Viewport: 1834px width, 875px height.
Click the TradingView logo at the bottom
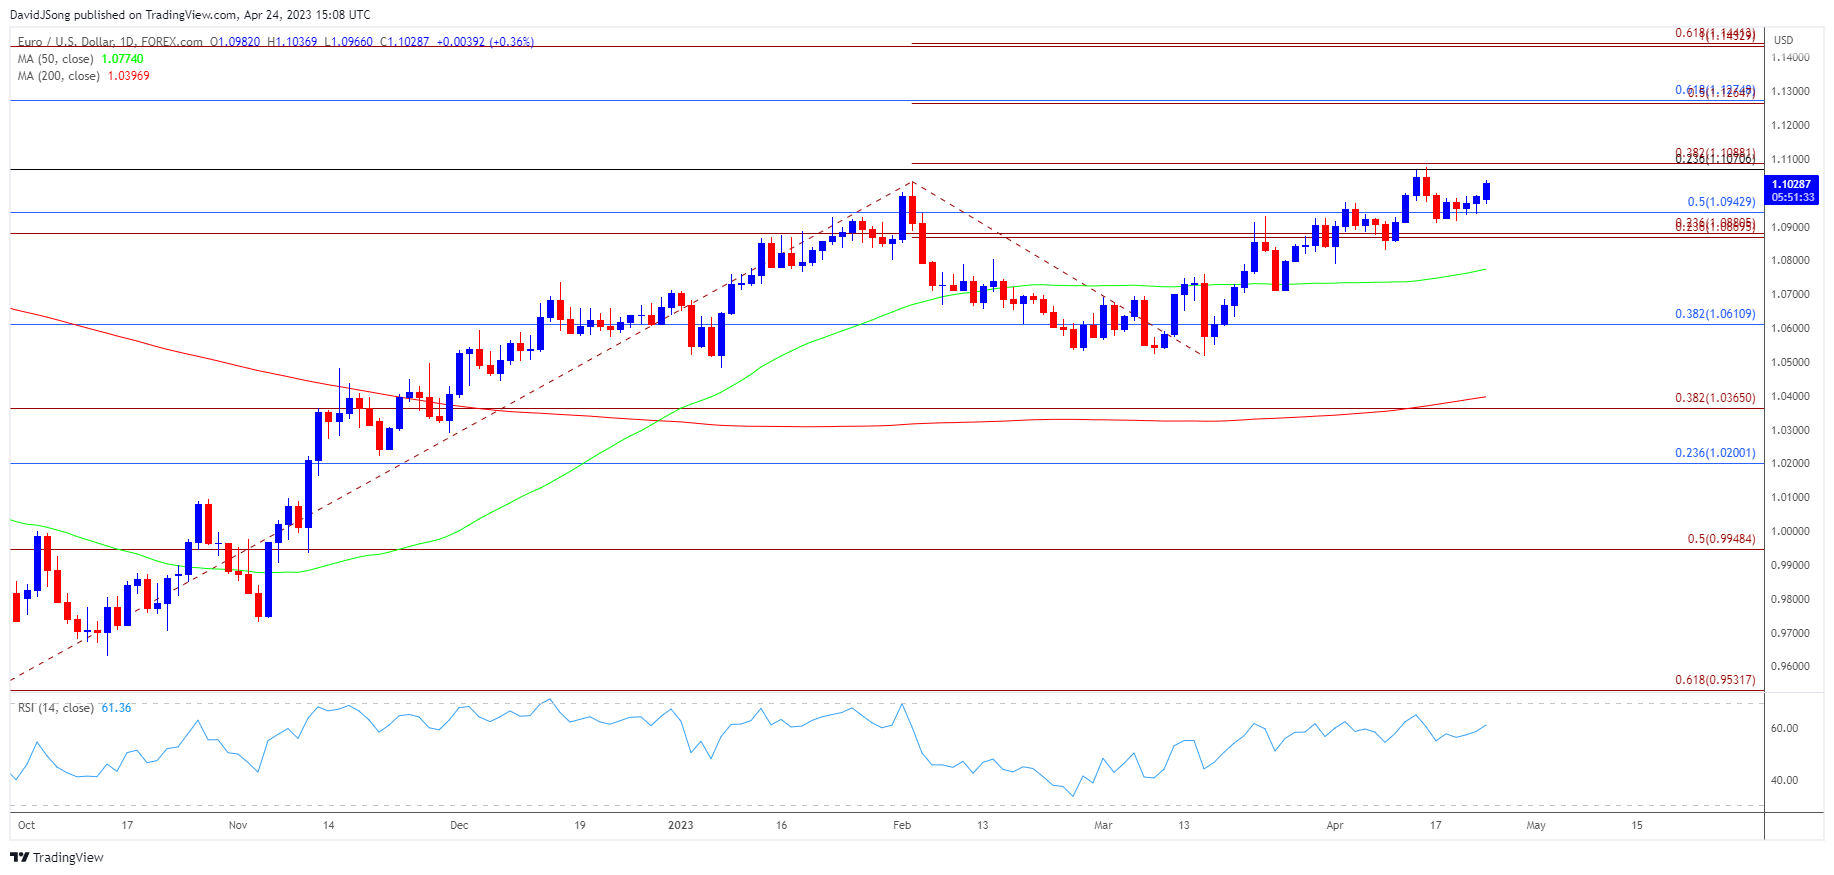[x=57, y=857]
